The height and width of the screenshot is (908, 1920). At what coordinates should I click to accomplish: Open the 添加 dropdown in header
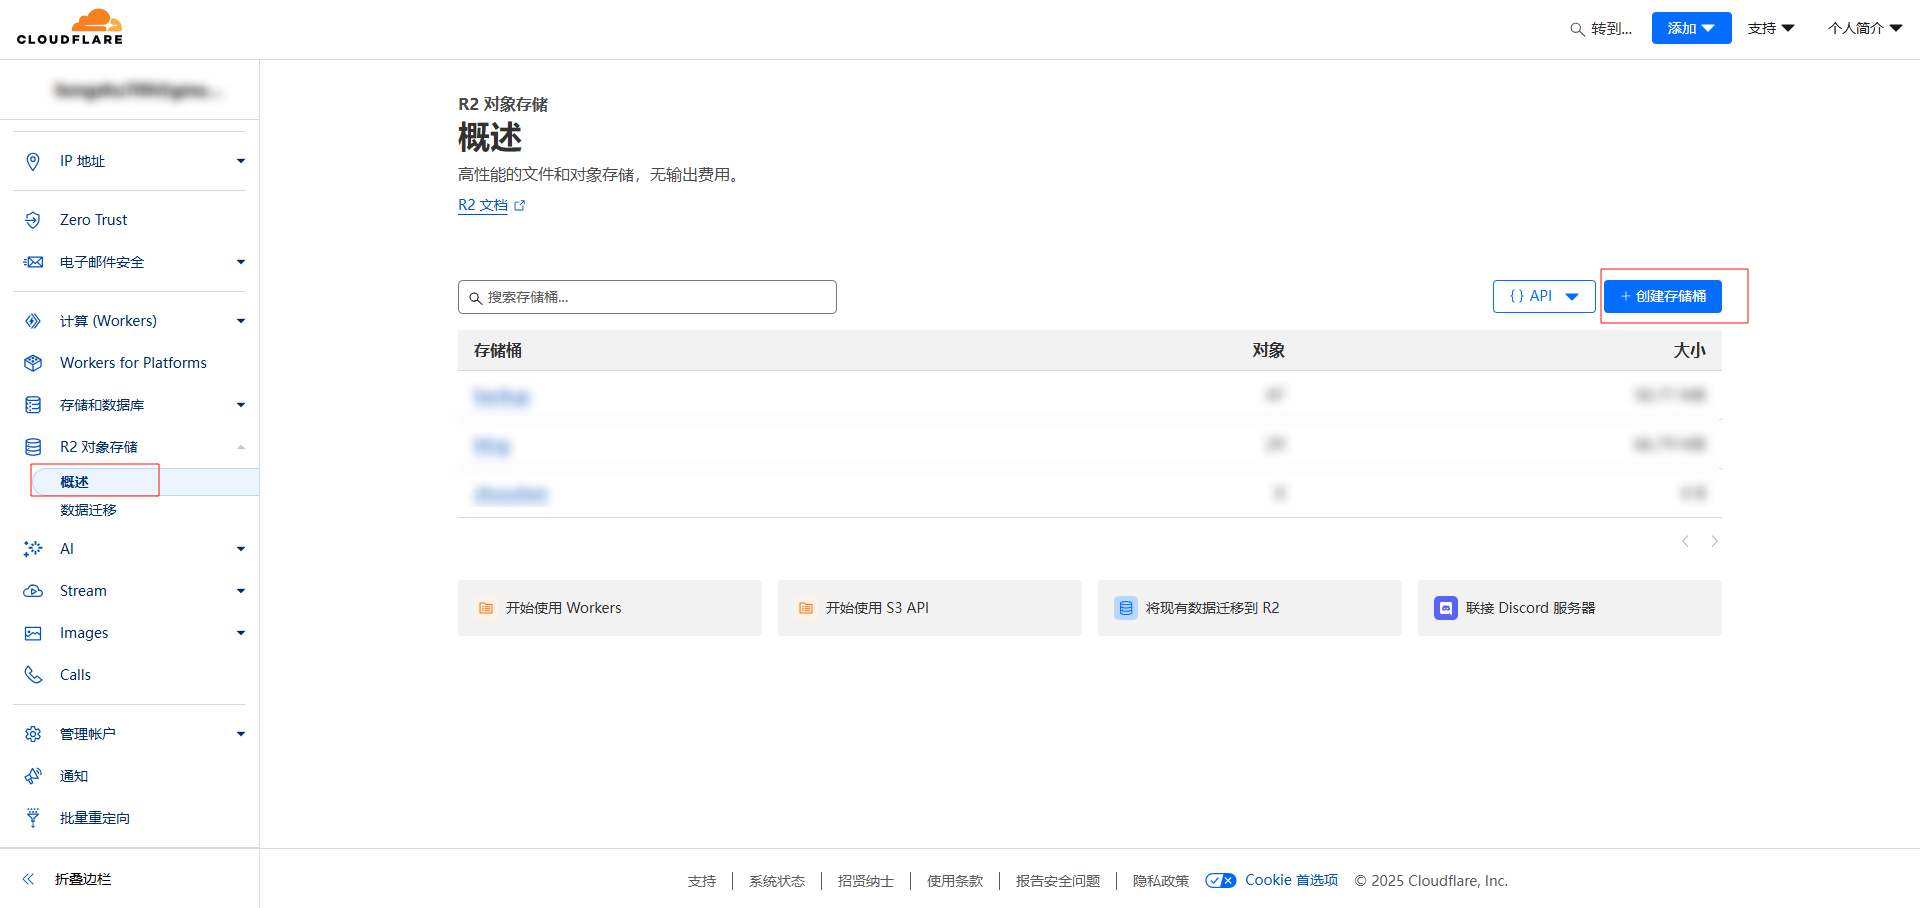(x=1691, y=28)
